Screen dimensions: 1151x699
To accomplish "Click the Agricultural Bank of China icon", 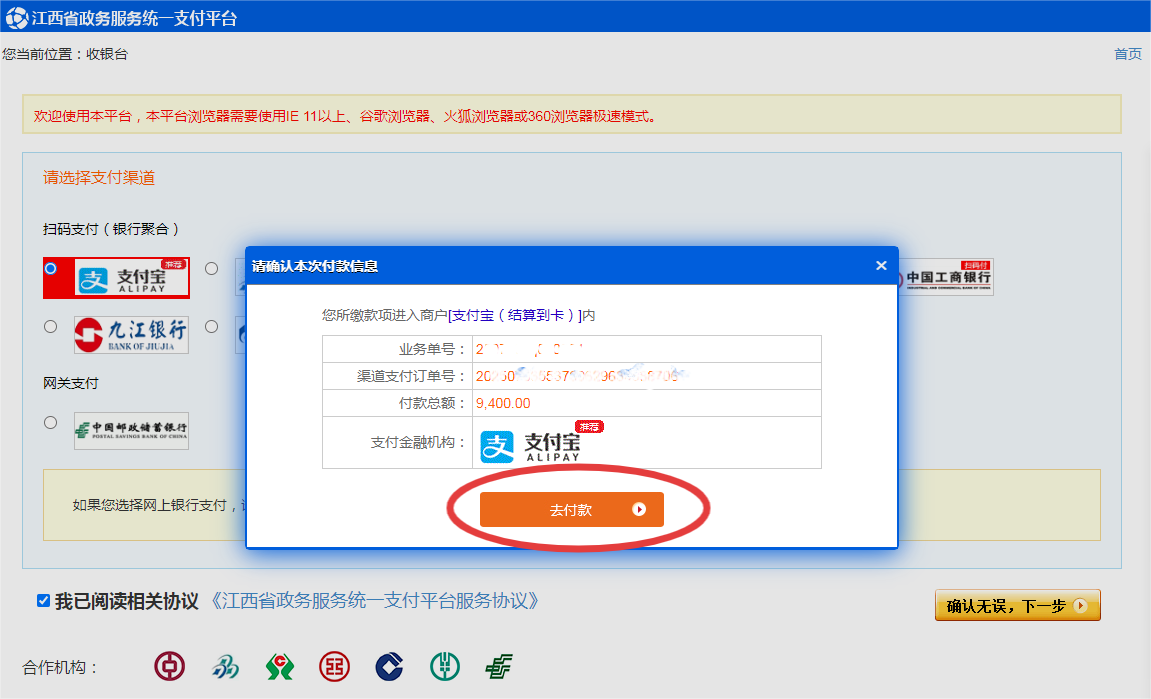I will (x=445, y=667).
